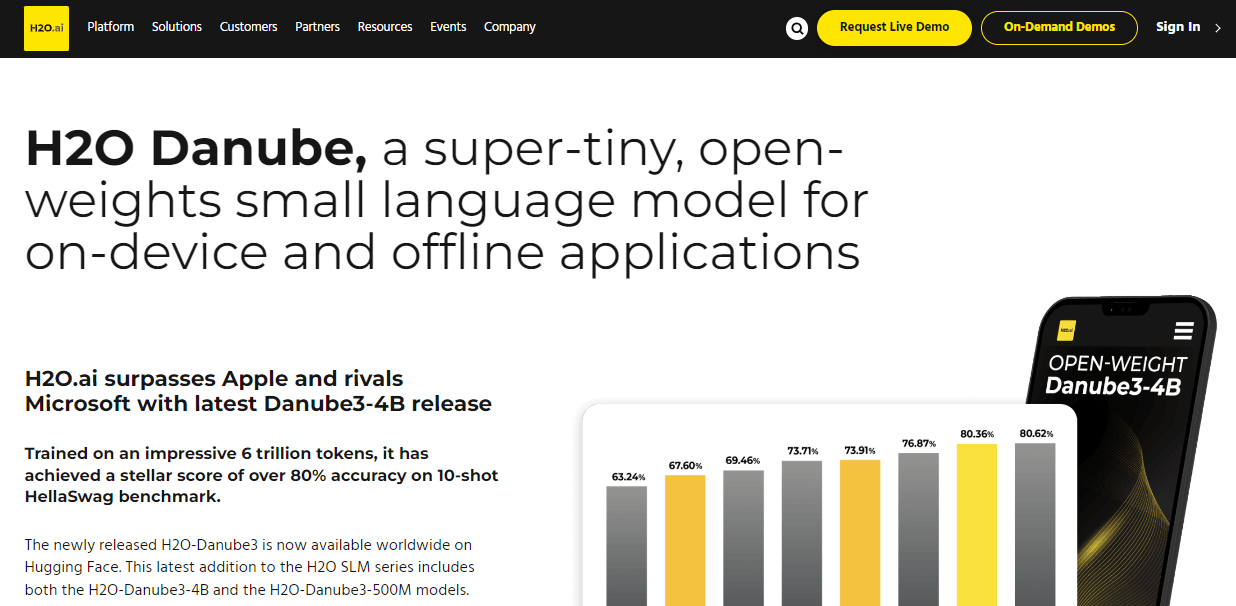Expand the Resources dropdown menu
The height and width of the screenshot is (606, 1236).
click(x=385, y=27)
